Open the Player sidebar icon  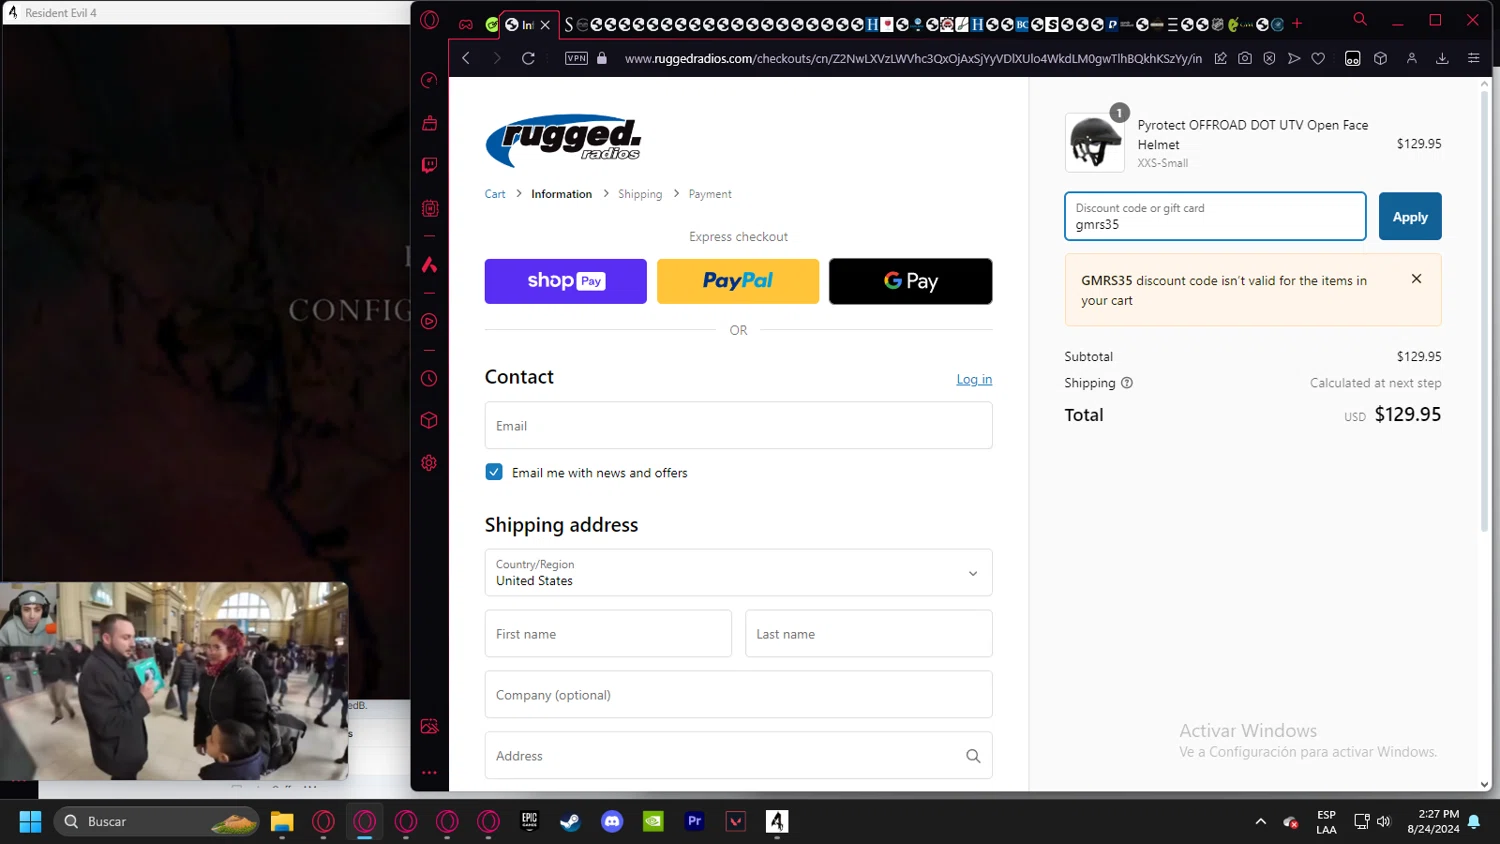(x=430, y=322)
